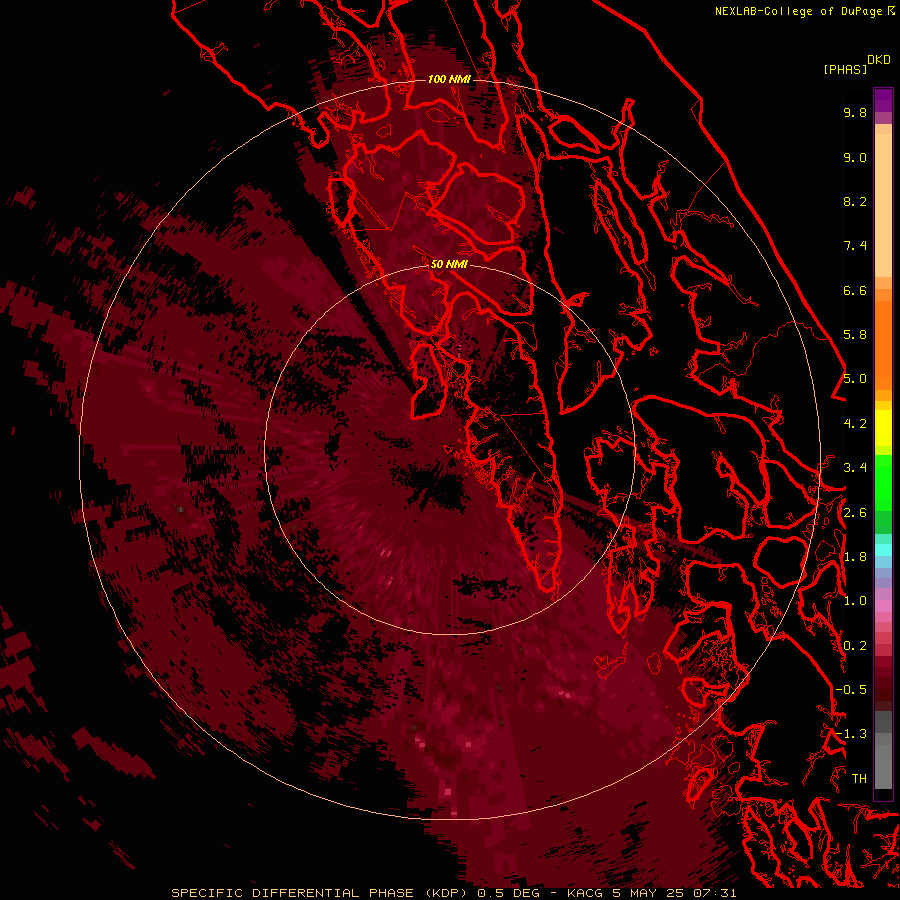Click the 1.0 legend value
Image resolution: width=900 pixels, height=900 pixels.
point(855,601)
